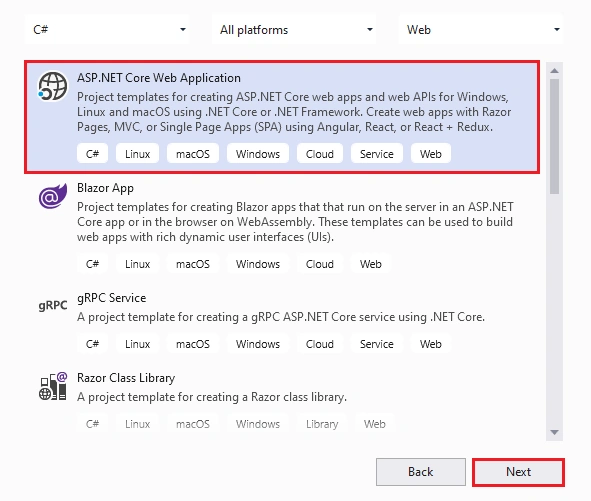Click the Linux tag under gRPC Service

(138, 343)
